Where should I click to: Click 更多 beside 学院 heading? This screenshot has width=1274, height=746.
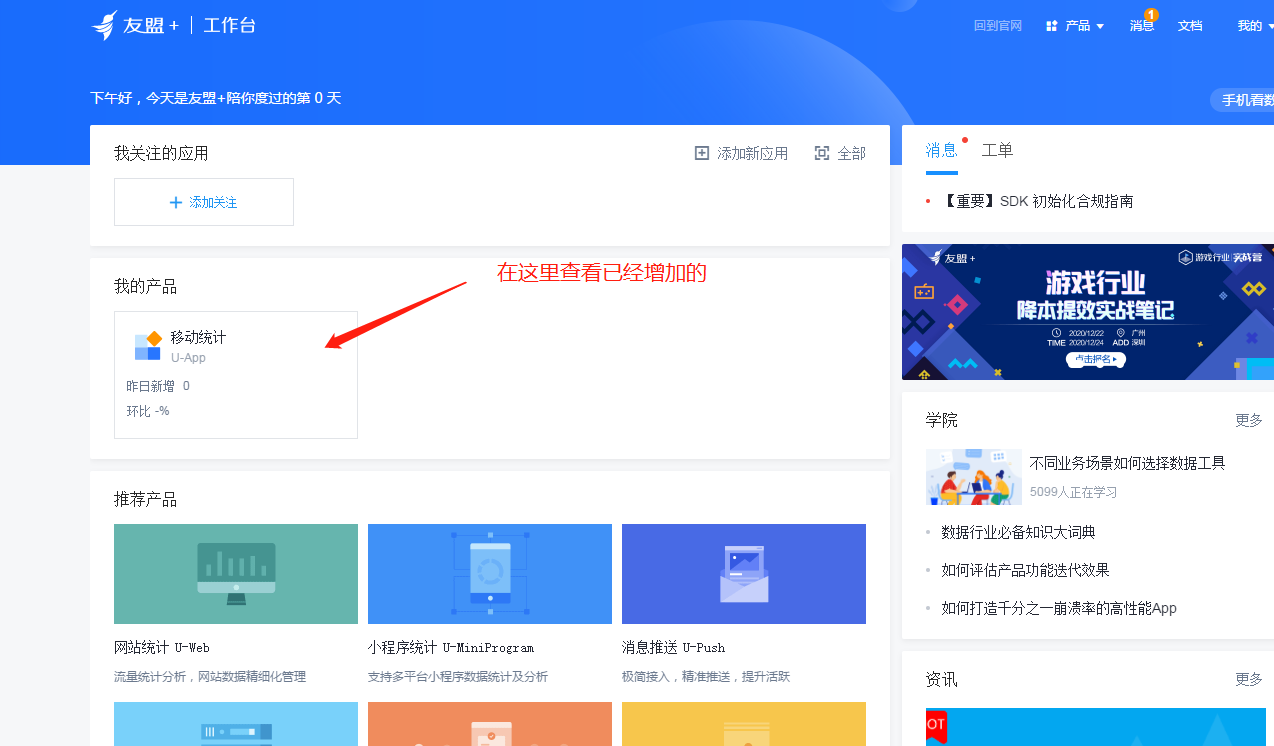tap(1248, 420)
